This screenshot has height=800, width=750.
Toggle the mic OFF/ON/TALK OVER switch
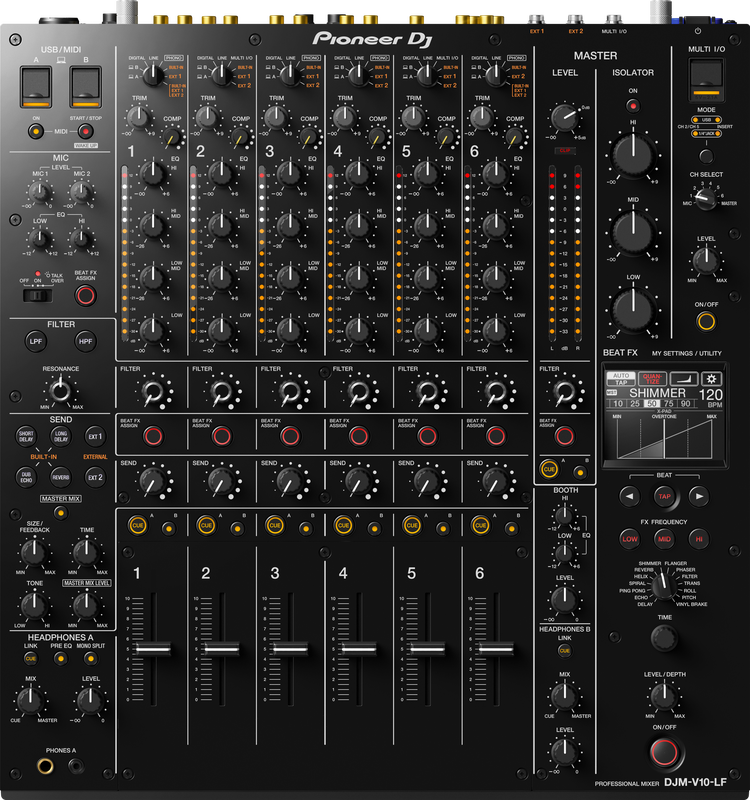(37, 295)
